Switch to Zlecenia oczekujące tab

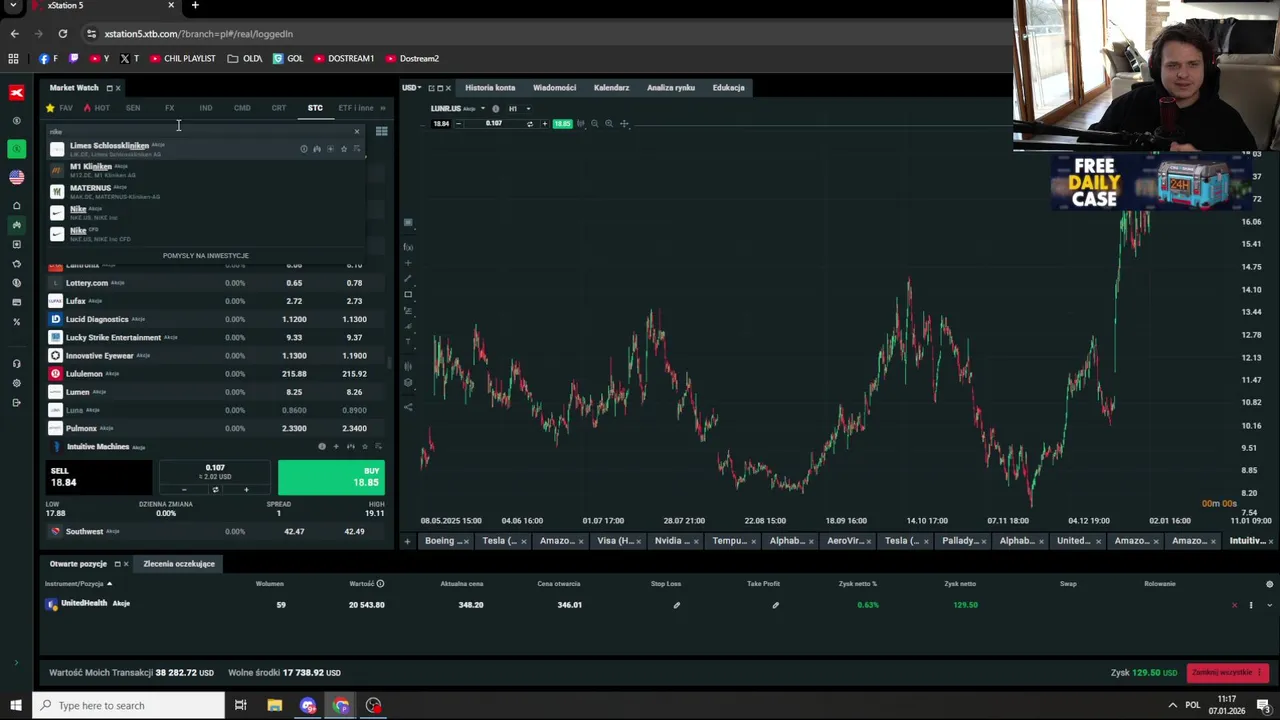point(179,564)
